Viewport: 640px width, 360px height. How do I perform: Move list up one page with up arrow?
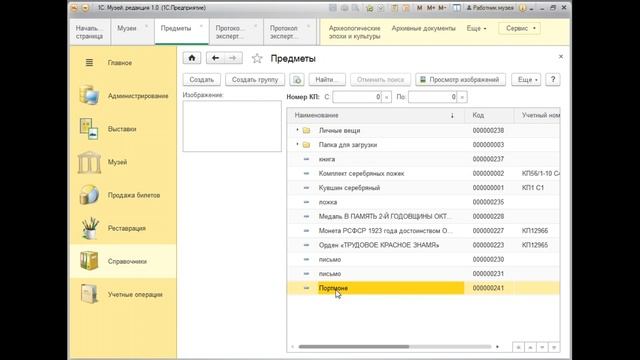(530, 347)
